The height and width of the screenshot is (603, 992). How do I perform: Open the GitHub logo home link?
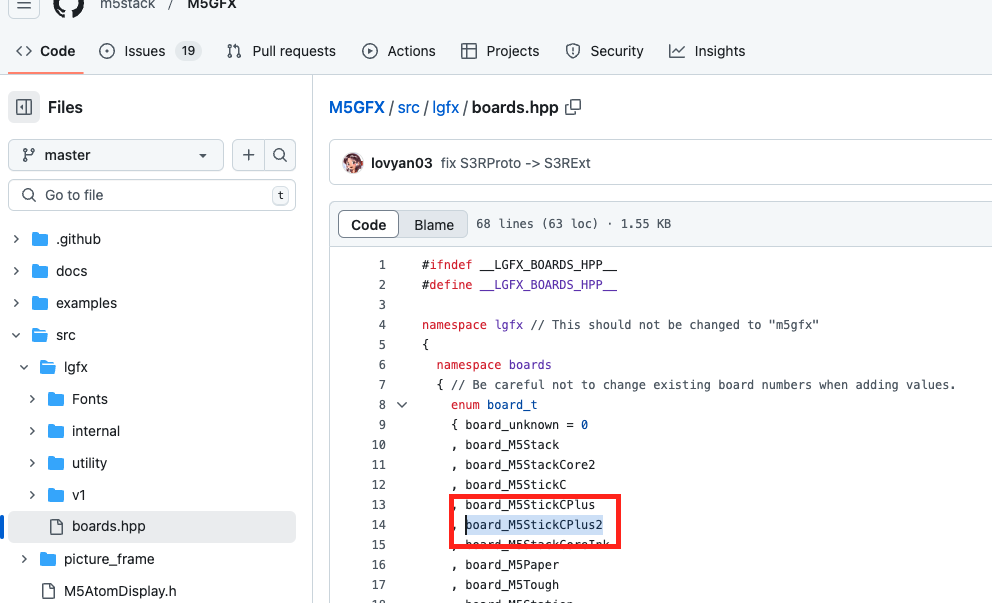(x=68, y=6)
